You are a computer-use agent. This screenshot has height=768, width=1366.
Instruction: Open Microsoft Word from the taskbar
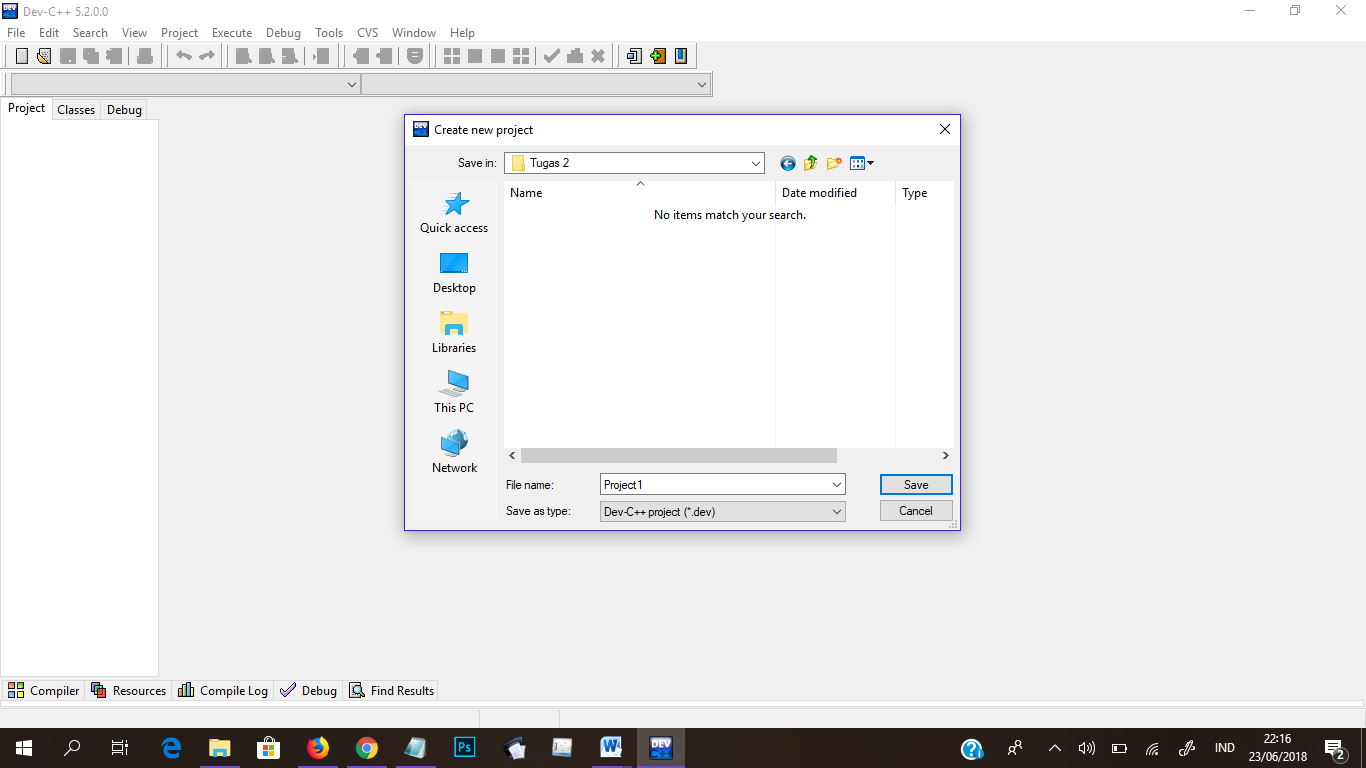pyautogui.click(x=611, y=747)
